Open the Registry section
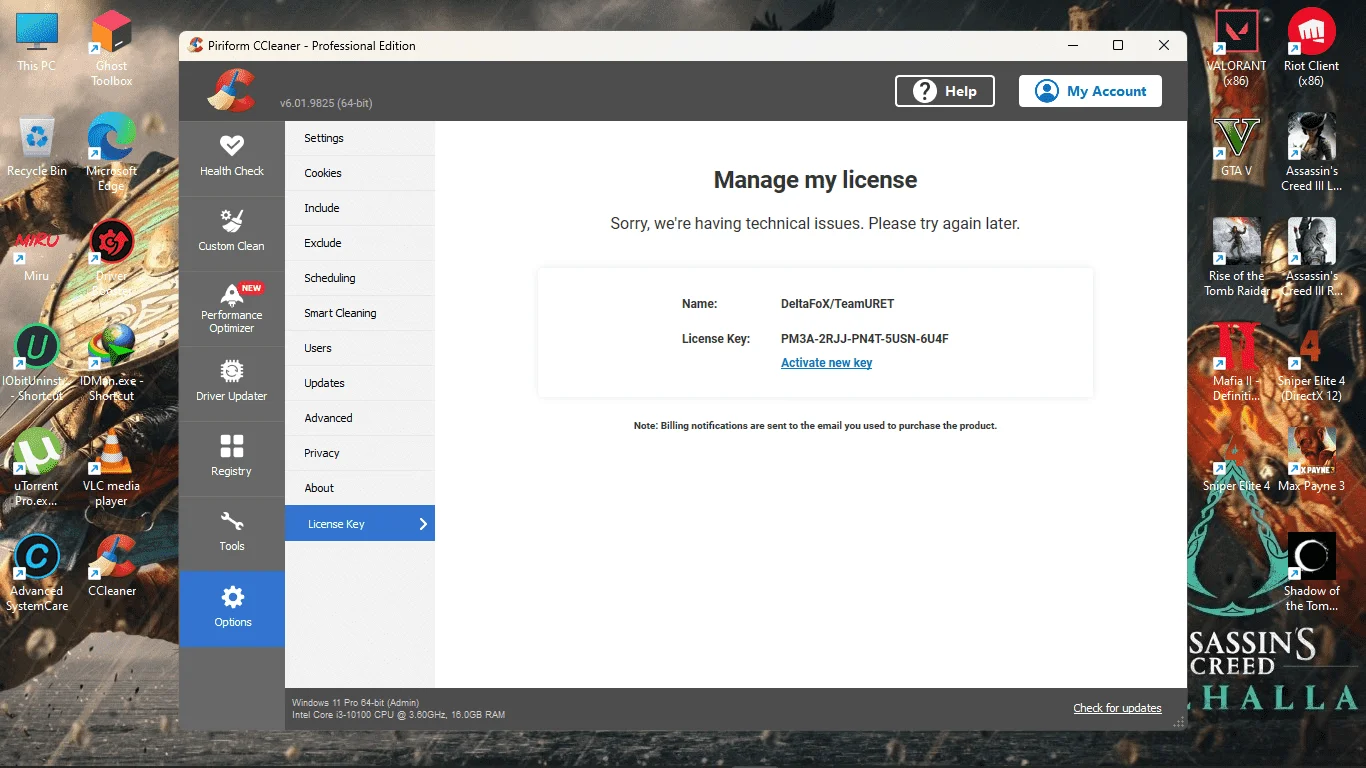 point(232,458)
